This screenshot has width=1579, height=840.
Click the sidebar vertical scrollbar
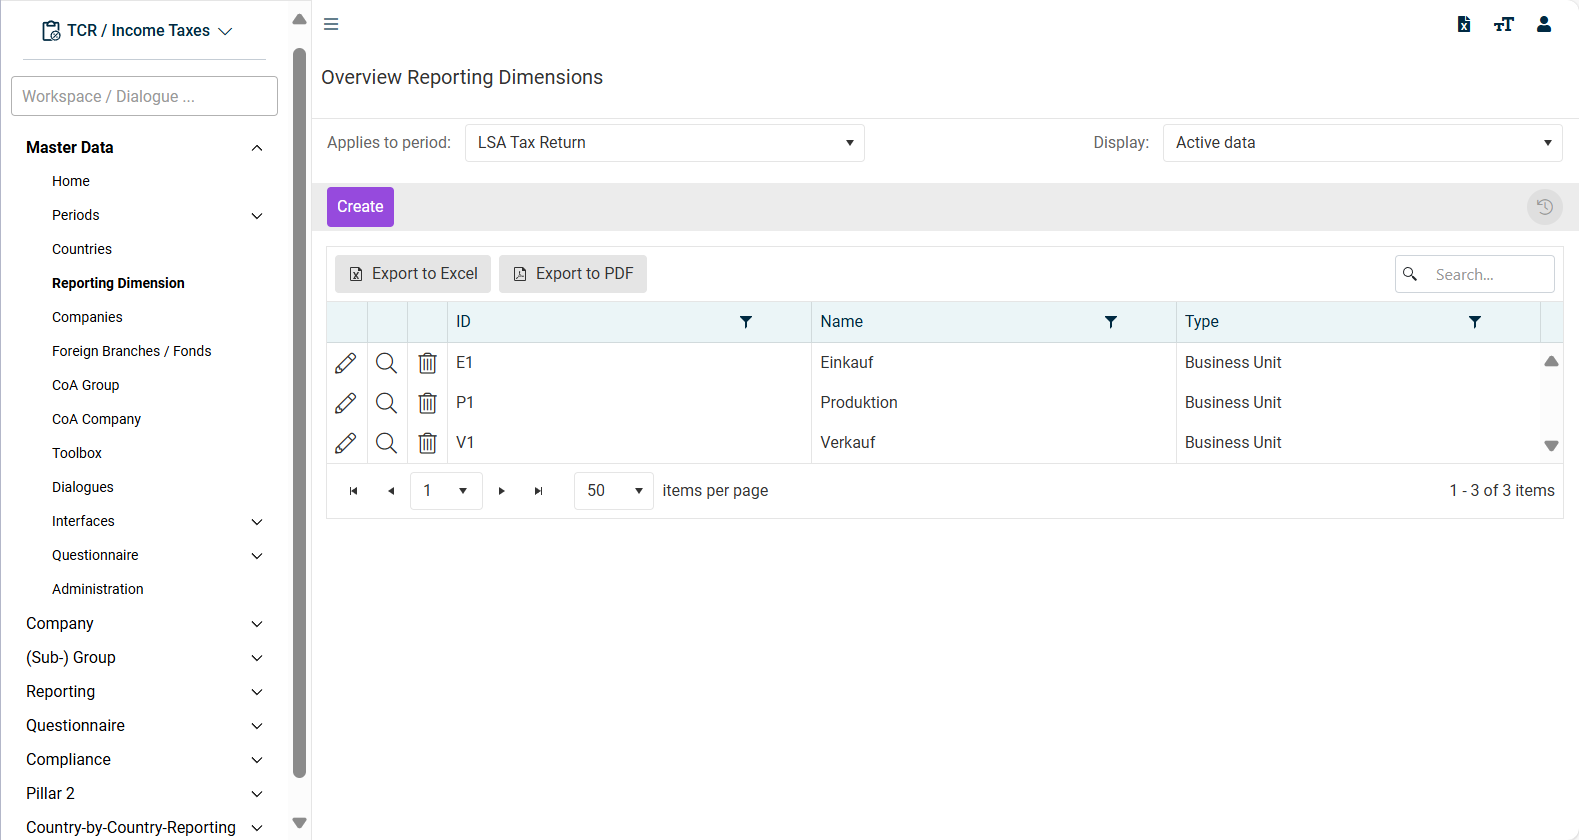pyautogui.click(x=299, y=412)
